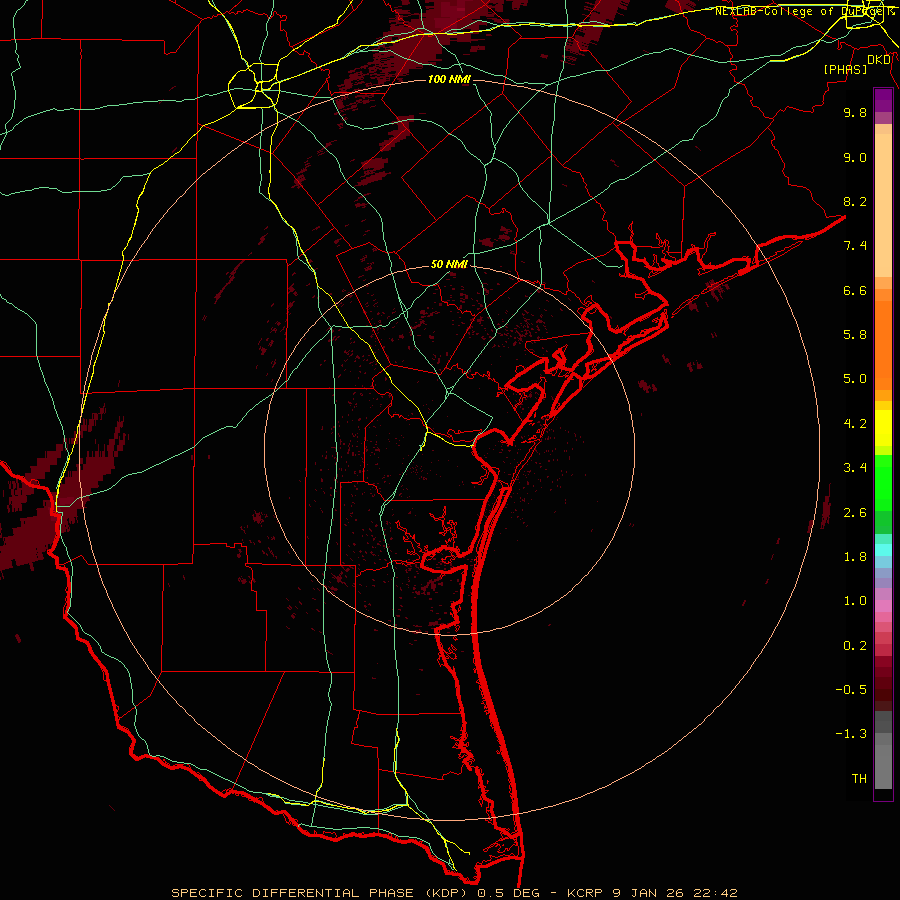Click the -0.5 color scale value
The image size is (900, 900).
click(x=851, y=690)
